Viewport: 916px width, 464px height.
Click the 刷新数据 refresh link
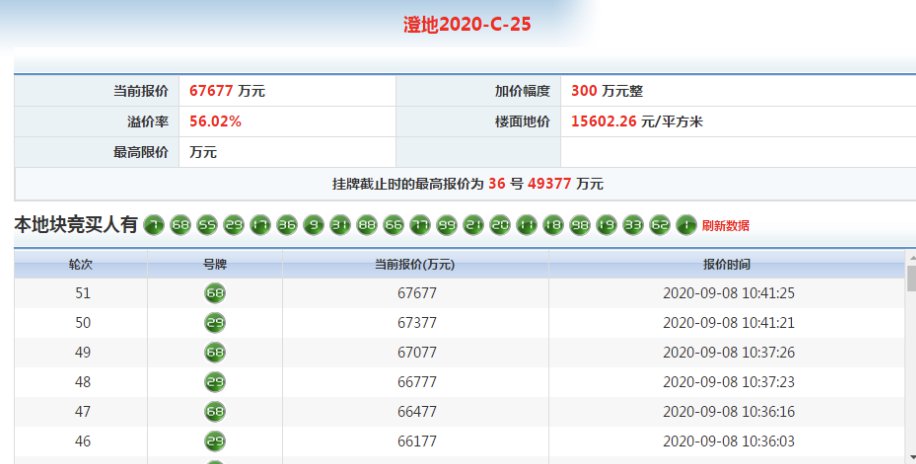pyautogui.click(x=725, y=226)
